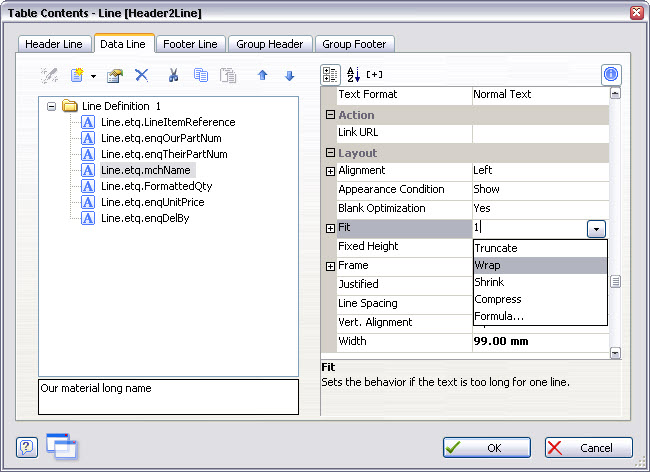
Task: Click the categorized property view icon
Action: pos(330,75)
